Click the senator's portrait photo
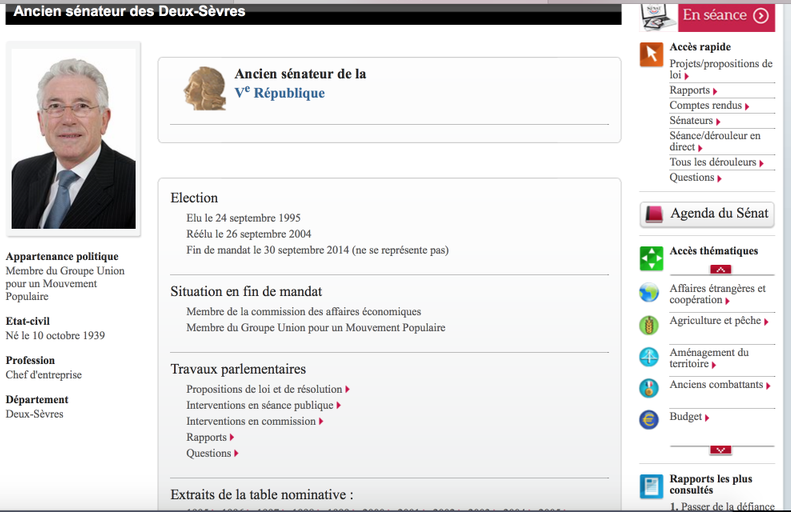 [74, 139]
